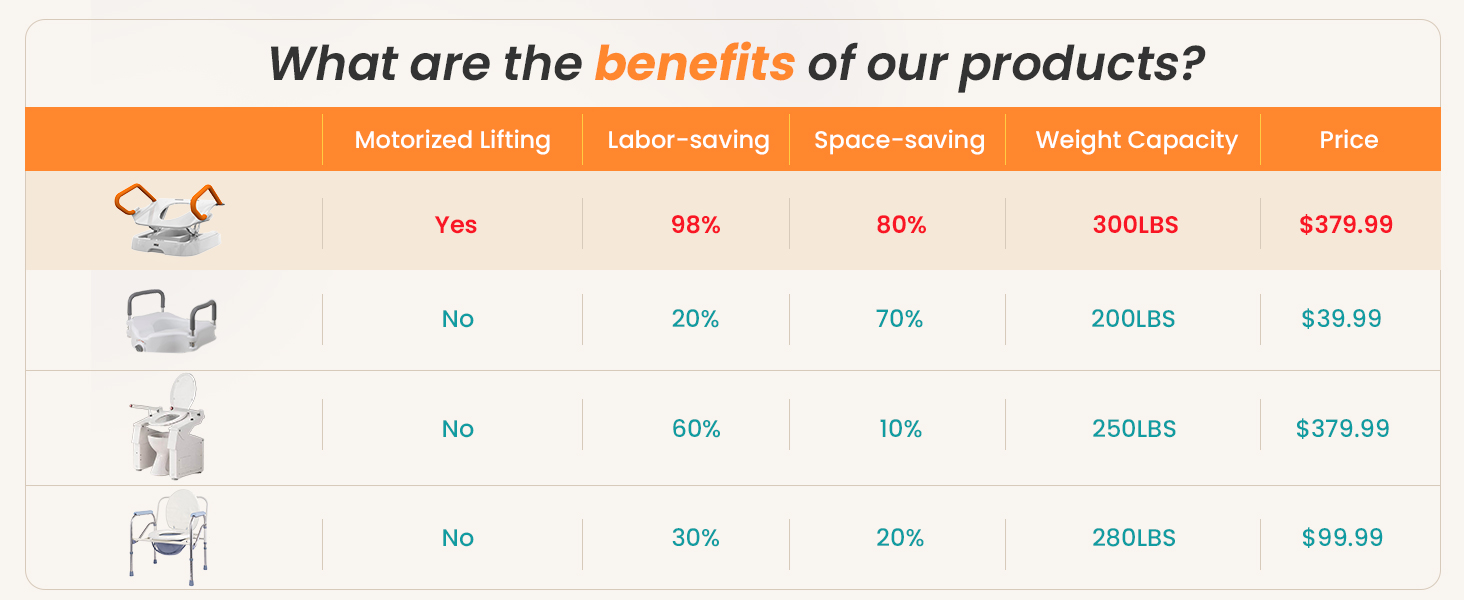Click the orange word benefits in title
The width and height of the screenshot is (1464, 600).
694,64
